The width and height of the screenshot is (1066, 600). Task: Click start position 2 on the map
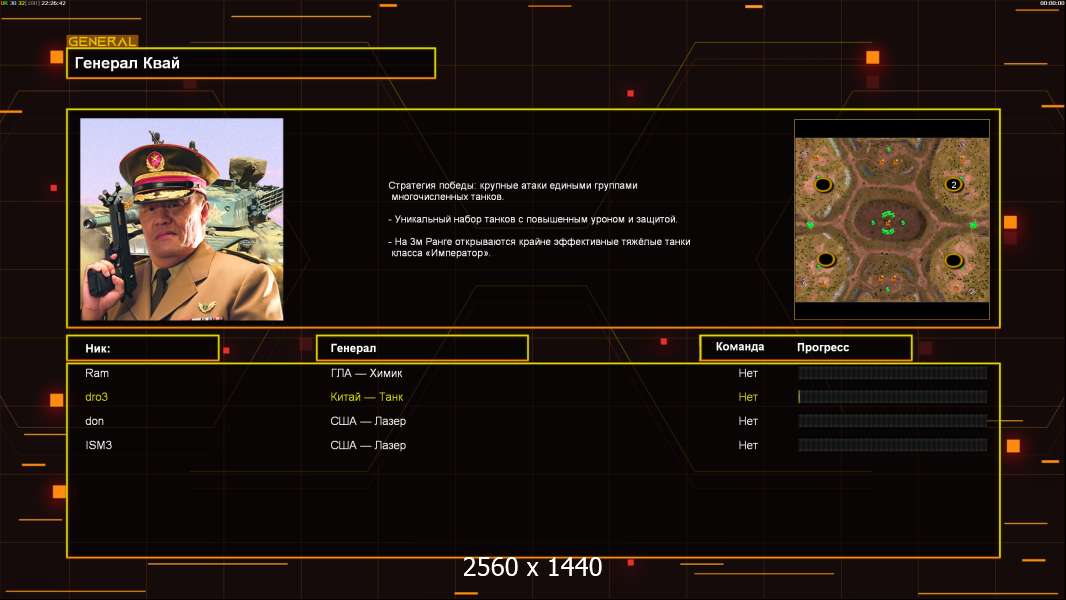click(953, 185)
